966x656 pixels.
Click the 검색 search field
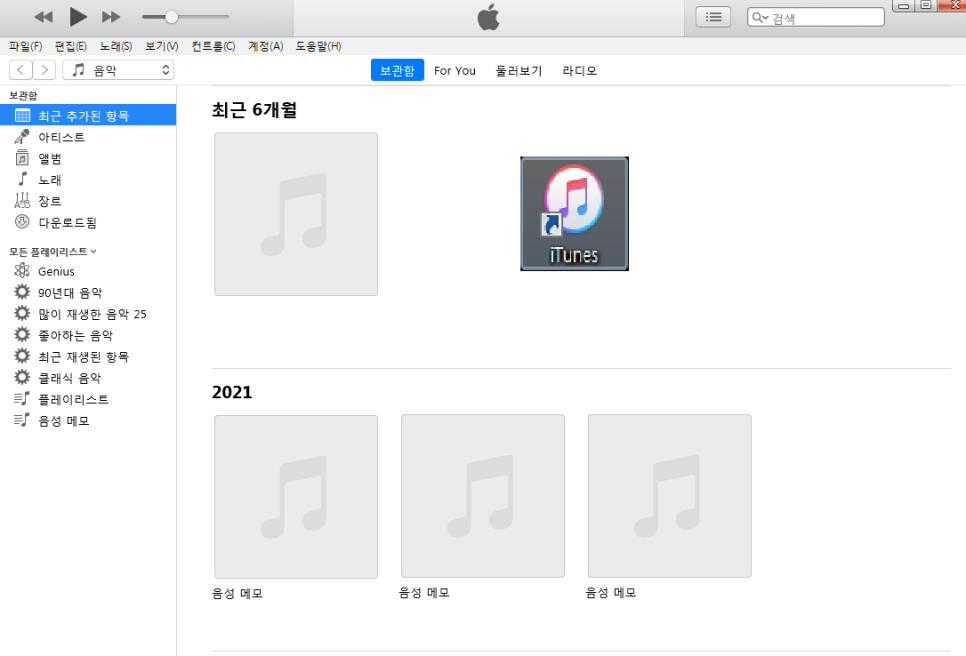click(x=816, y=17)
